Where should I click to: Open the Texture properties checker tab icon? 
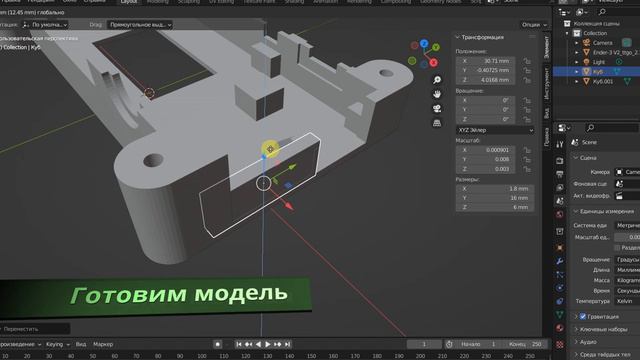[560, 344]
